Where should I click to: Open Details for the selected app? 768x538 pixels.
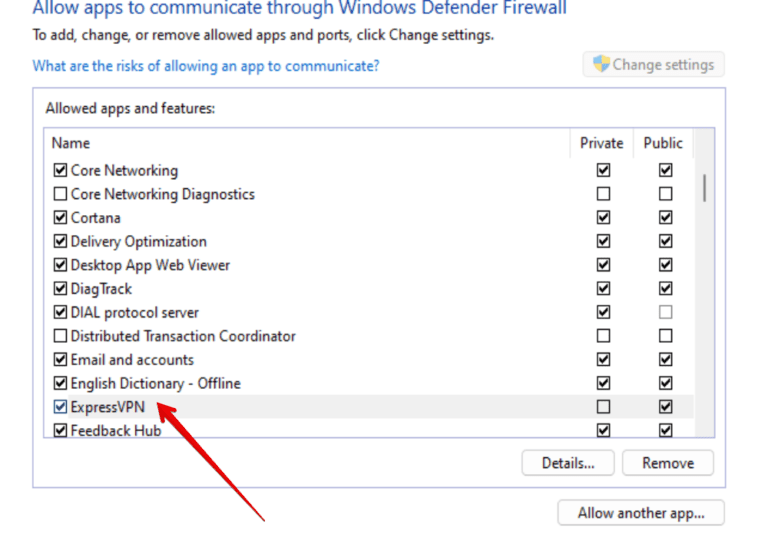pos(568,463)
